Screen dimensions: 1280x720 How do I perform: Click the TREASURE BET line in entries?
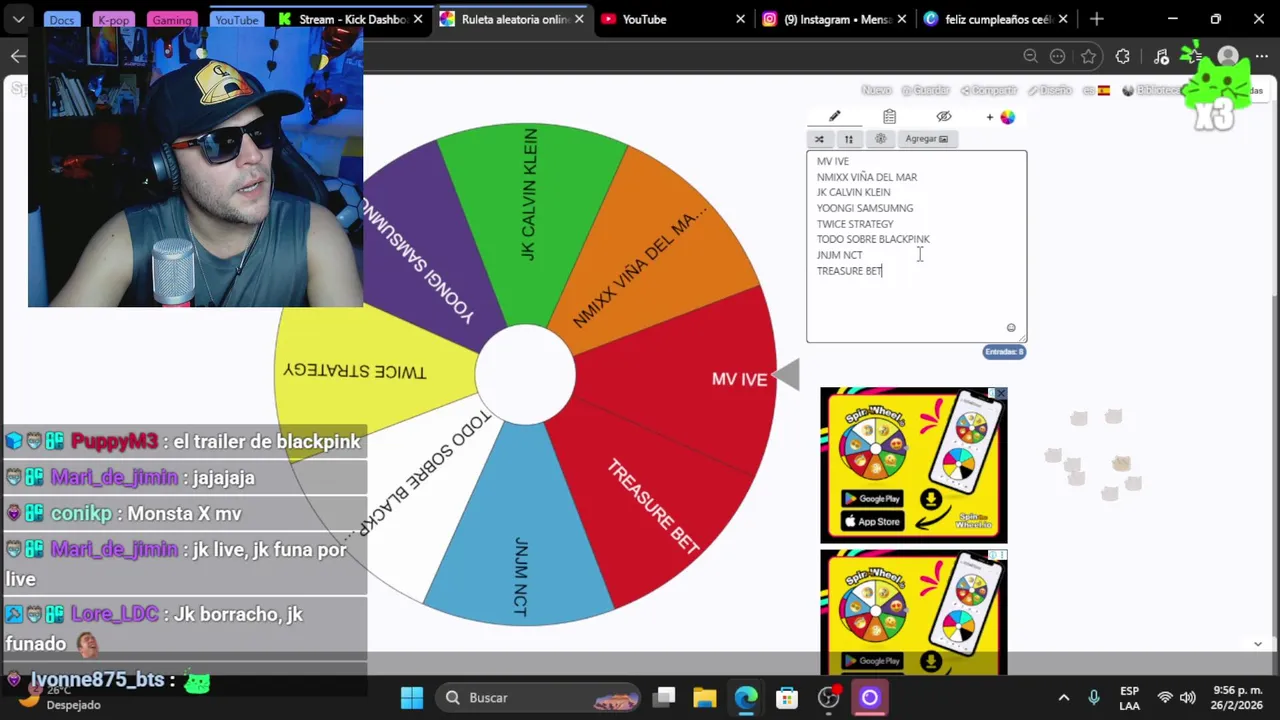pyautogui.click(x=849, y=271)
